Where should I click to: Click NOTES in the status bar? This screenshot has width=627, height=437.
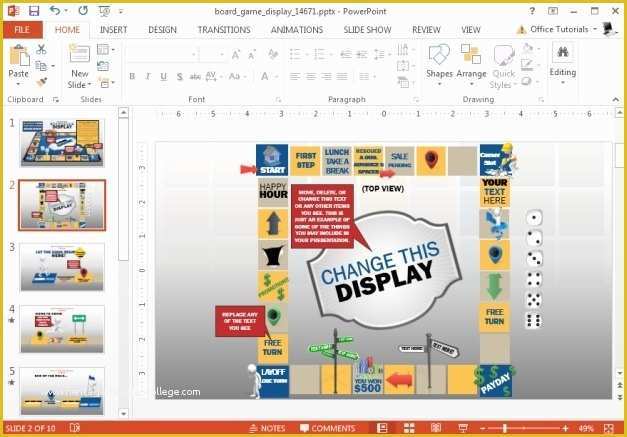tap(267, 428)
